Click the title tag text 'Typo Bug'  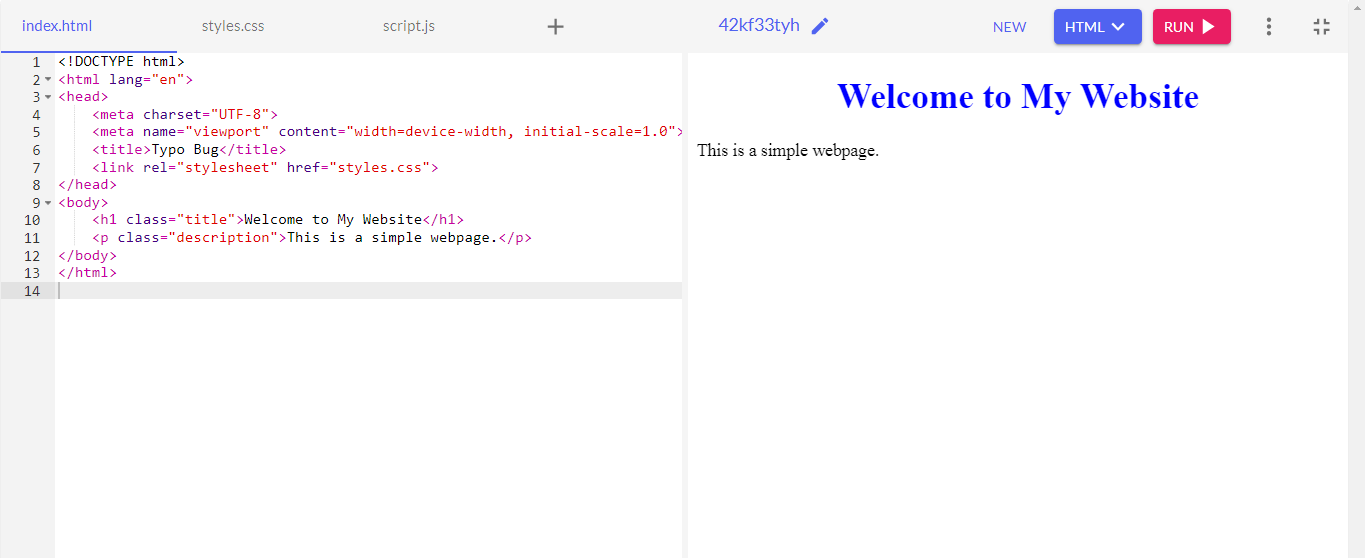pos(185,150)
